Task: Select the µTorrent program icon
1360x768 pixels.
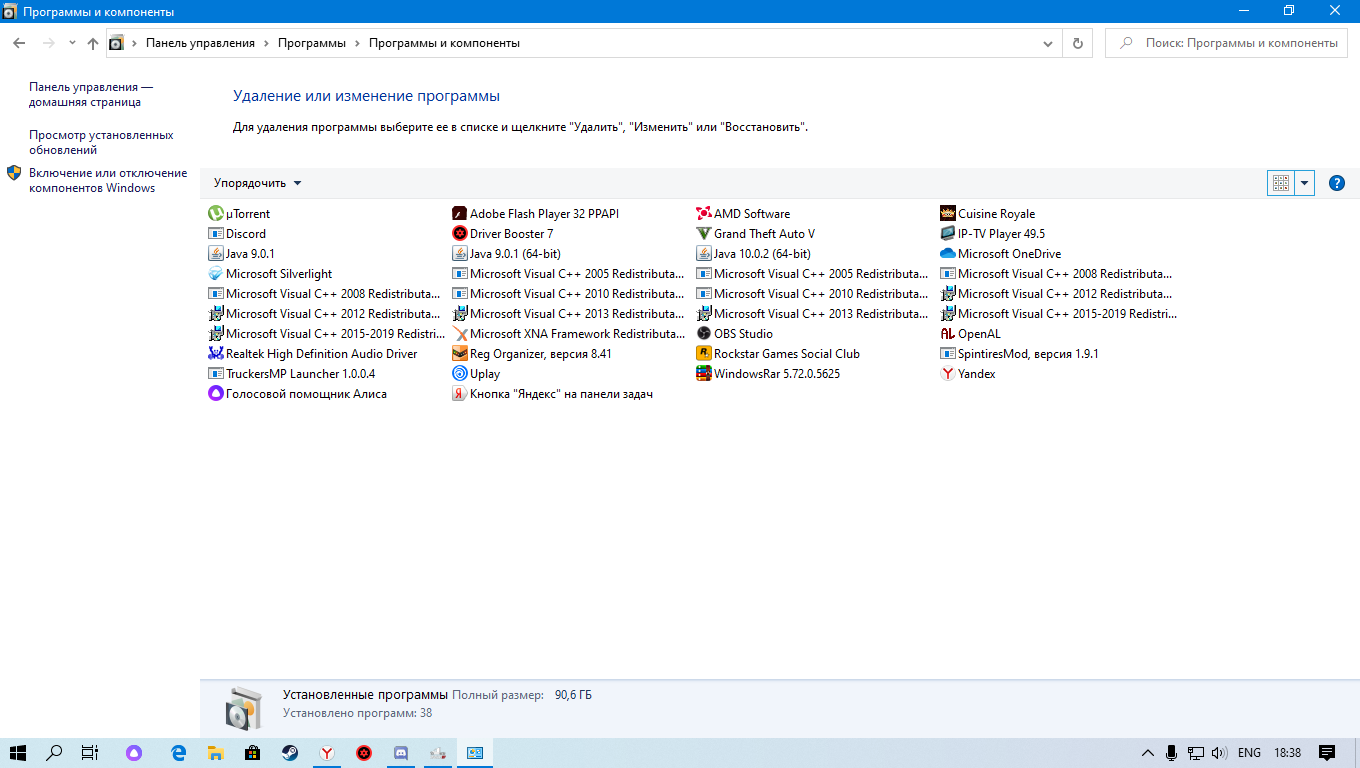Action: [x=216, y=213]
